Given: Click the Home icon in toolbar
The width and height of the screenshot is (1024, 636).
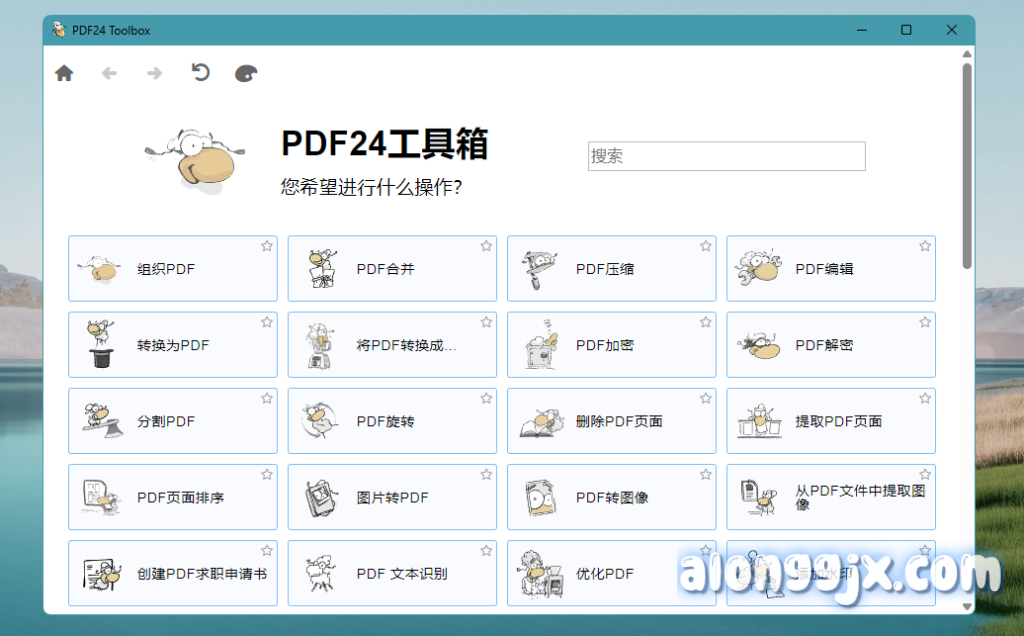Looking at the screenshot, I should coord(64,73).
